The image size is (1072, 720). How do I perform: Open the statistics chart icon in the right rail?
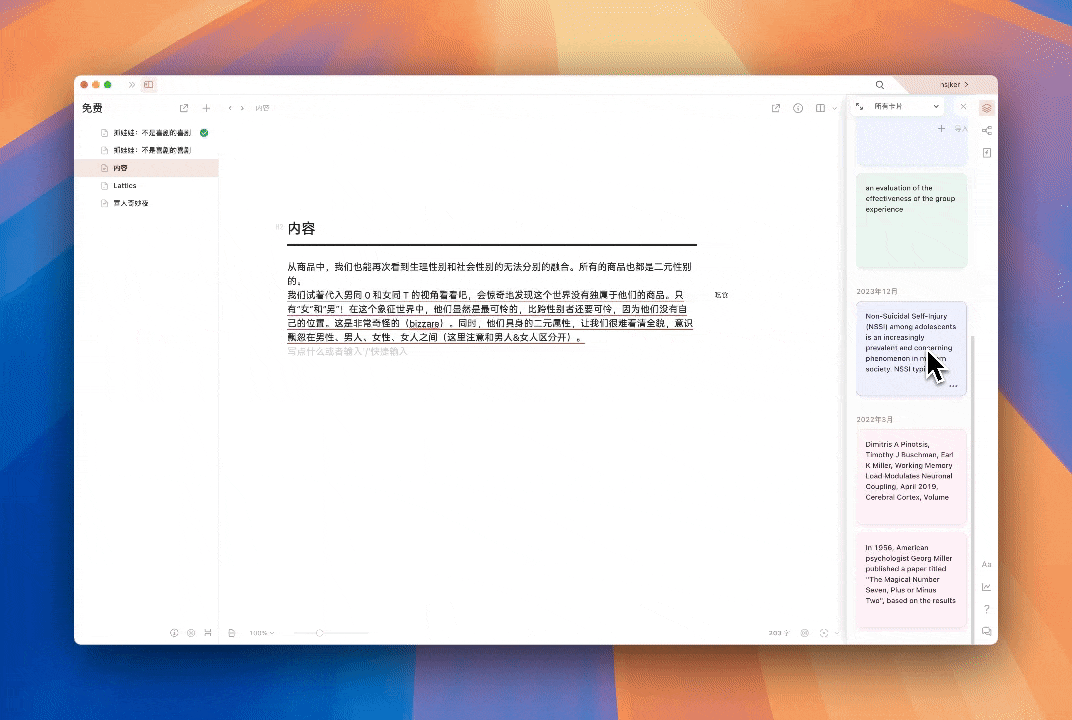click(x=987, y=587)
